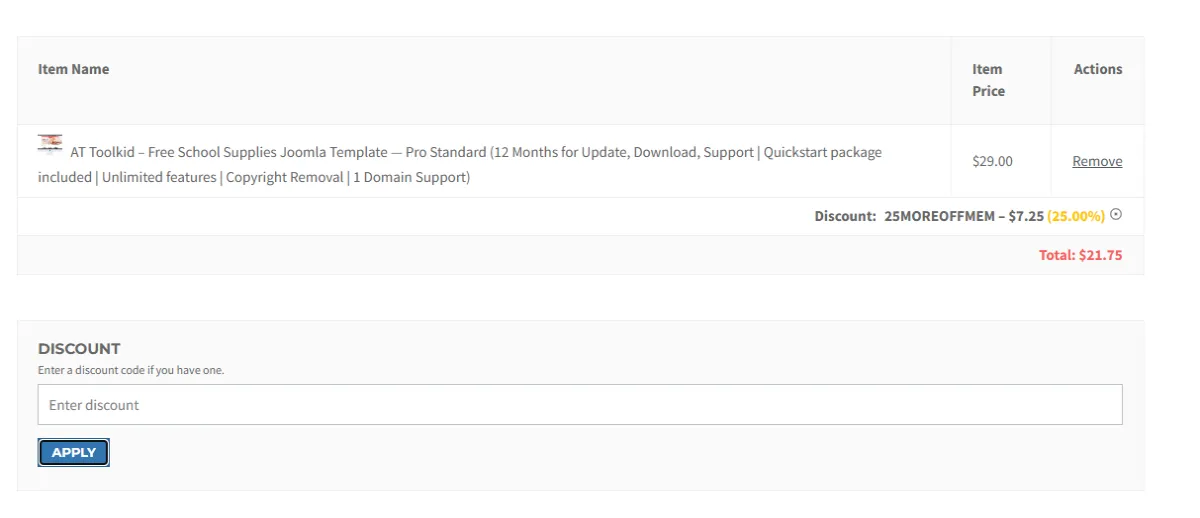Click the '1 Domain Support' description text
The height and width of the screenshot is (518, 1200).
pos(408,178)
